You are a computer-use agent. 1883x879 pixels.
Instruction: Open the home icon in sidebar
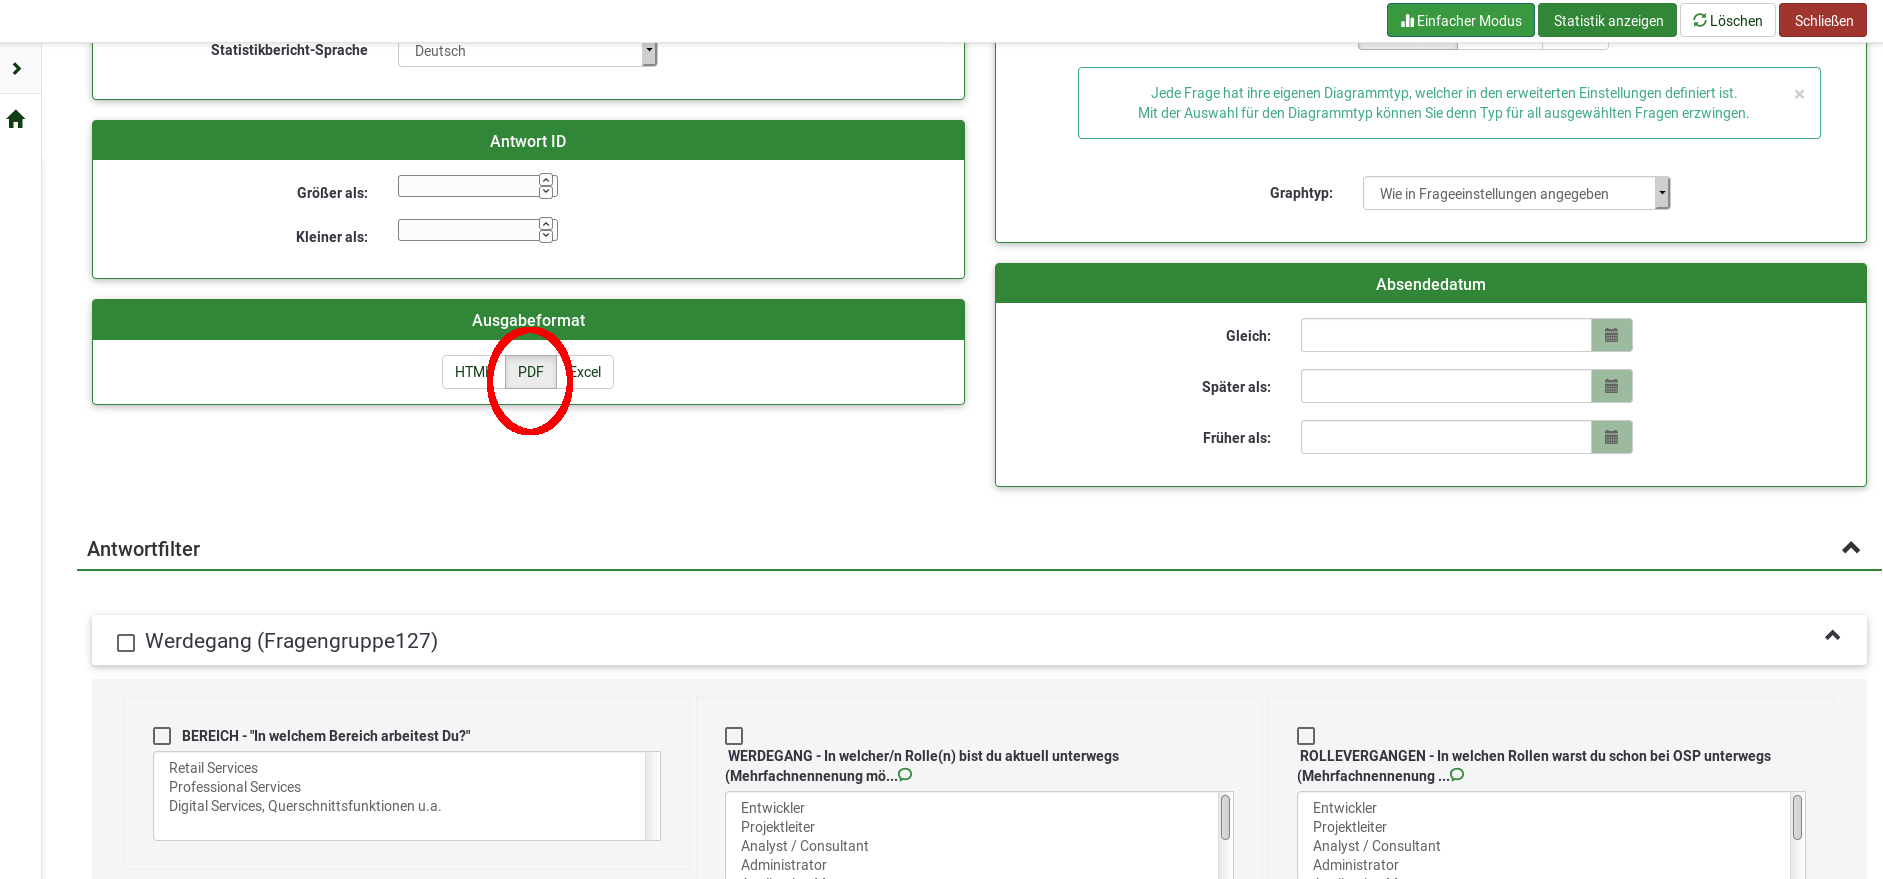(x=16, y=120)
